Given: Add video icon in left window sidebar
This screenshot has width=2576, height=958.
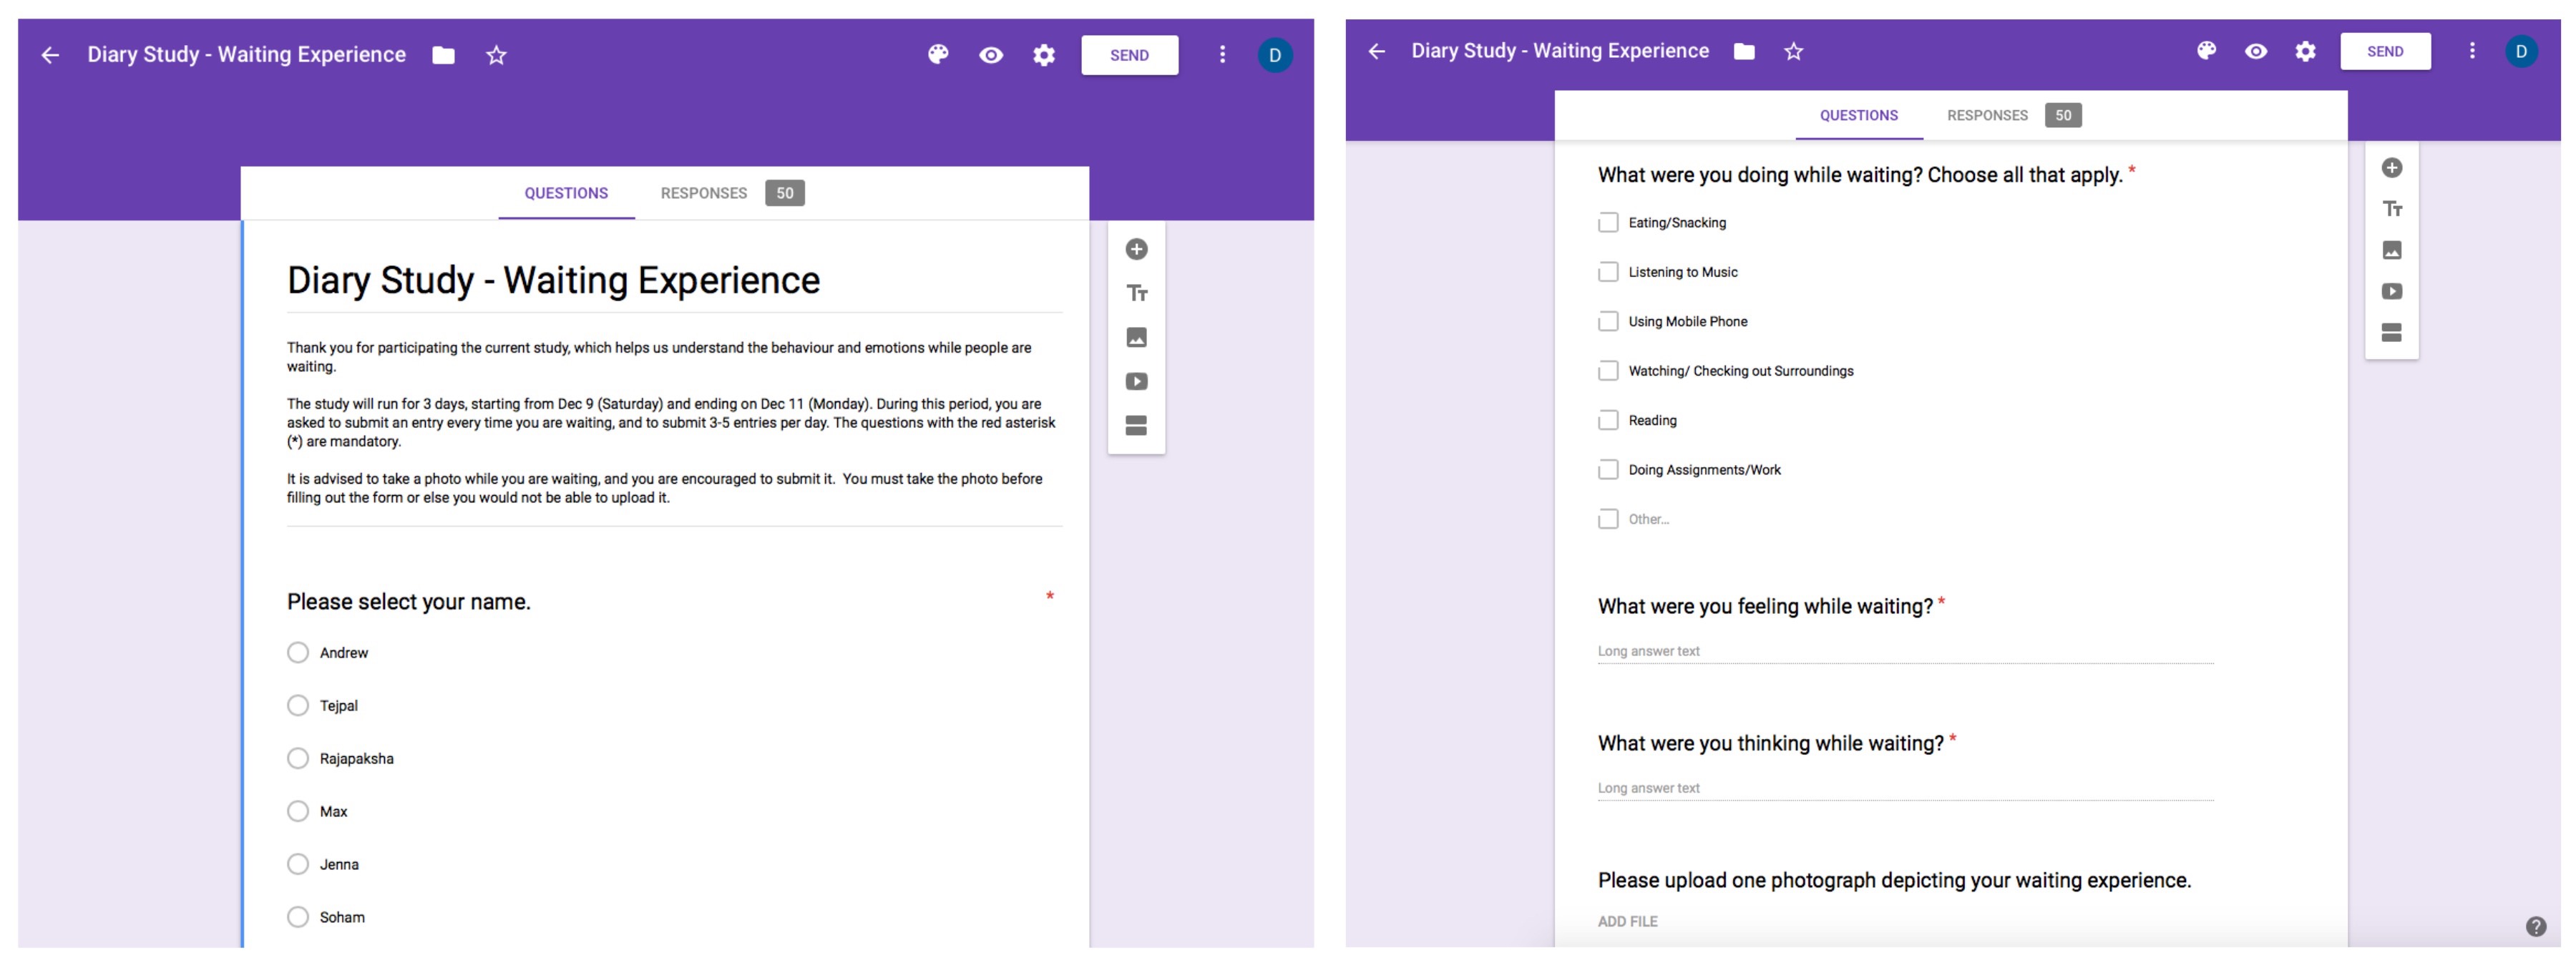Looking at the screenshot, I should [1136, 381].
